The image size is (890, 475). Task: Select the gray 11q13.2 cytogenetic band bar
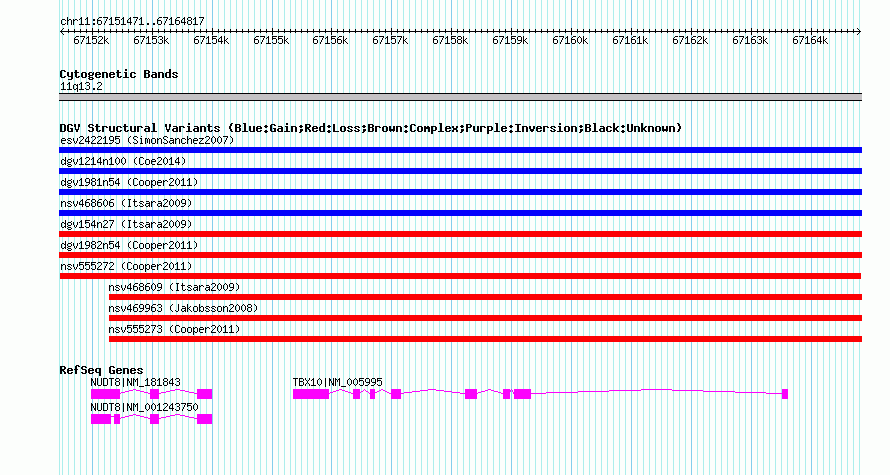[460, 98]
